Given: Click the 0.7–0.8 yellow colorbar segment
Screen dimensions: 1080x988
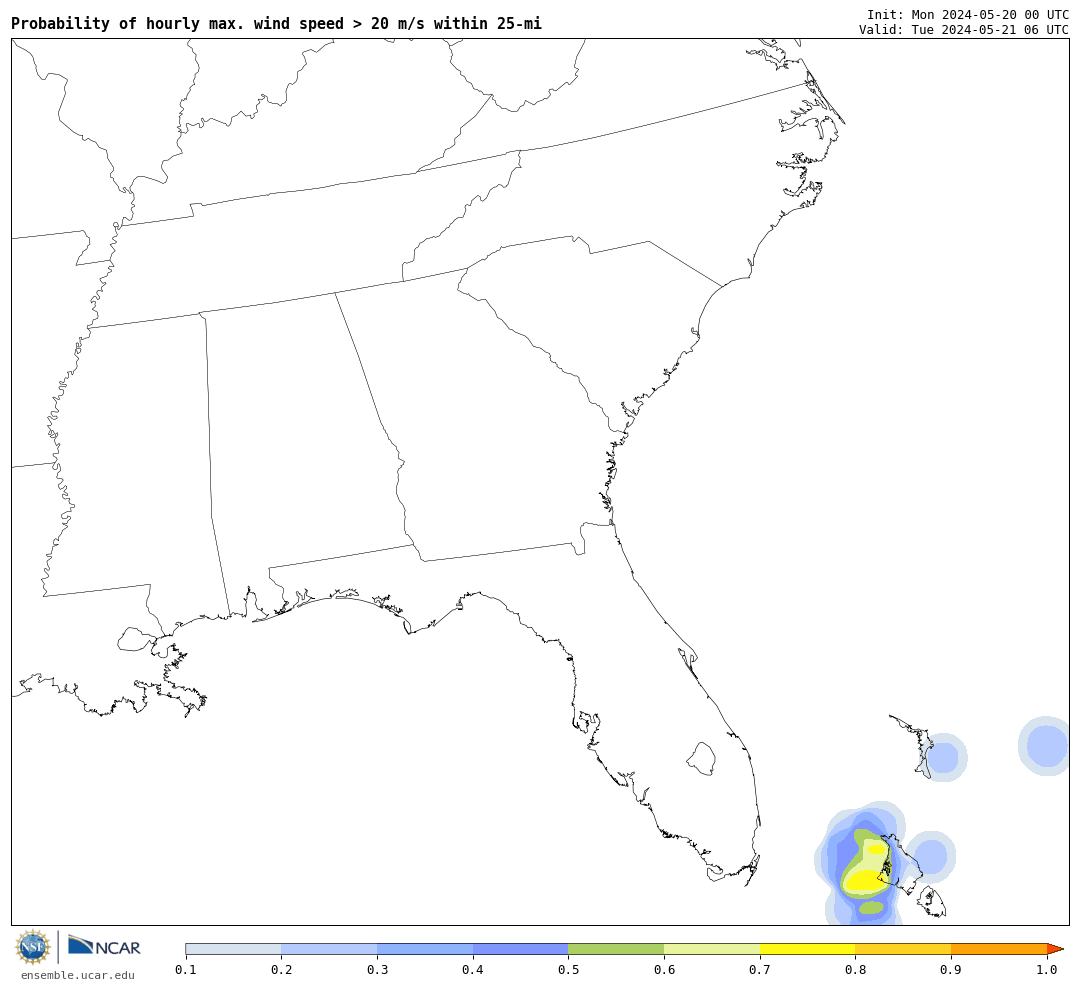Looking at the screenshot, I should pyautogui.click(x=808, y=949).
